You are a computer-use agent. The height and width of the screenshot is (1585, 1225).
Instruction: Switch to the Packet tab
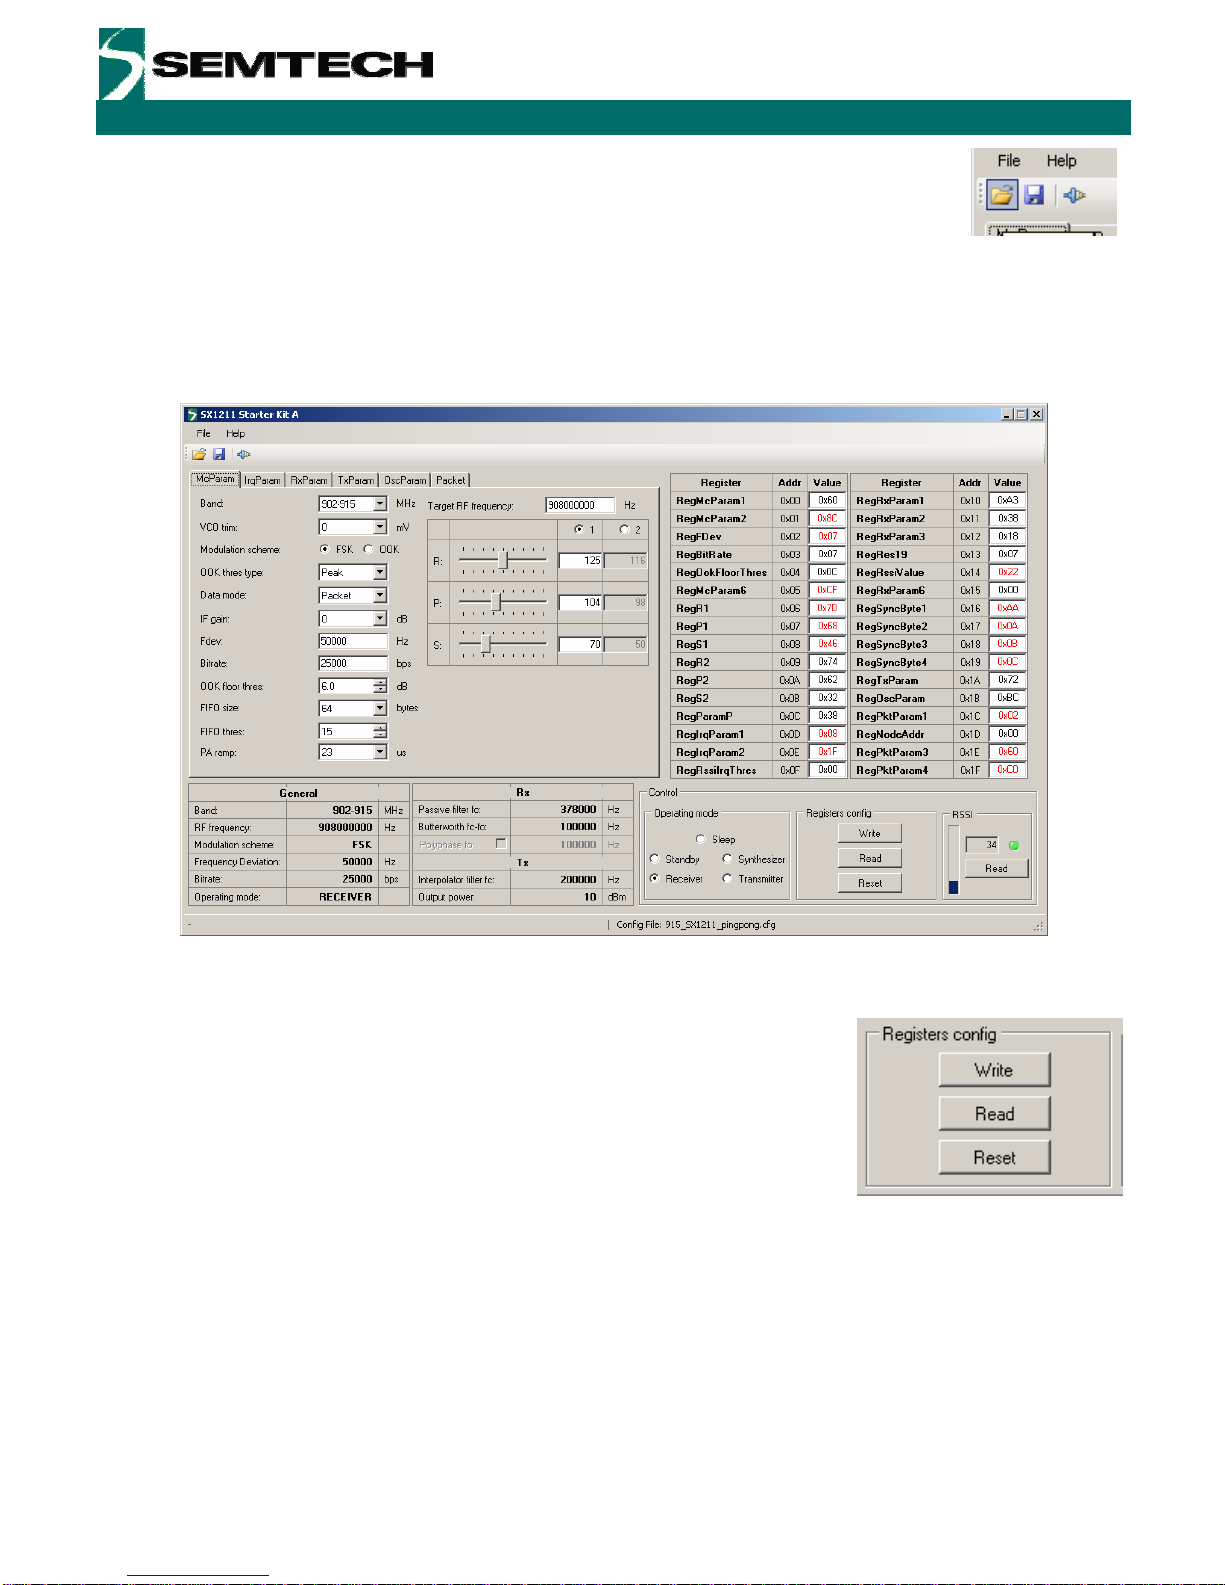(451, 480)
